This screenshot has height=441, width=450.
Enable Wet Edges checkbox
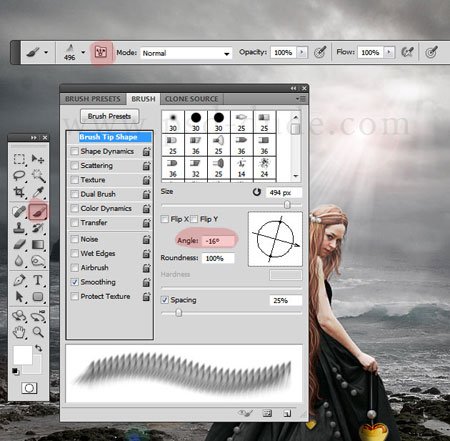pyautogui.click(x=75, y=254)
